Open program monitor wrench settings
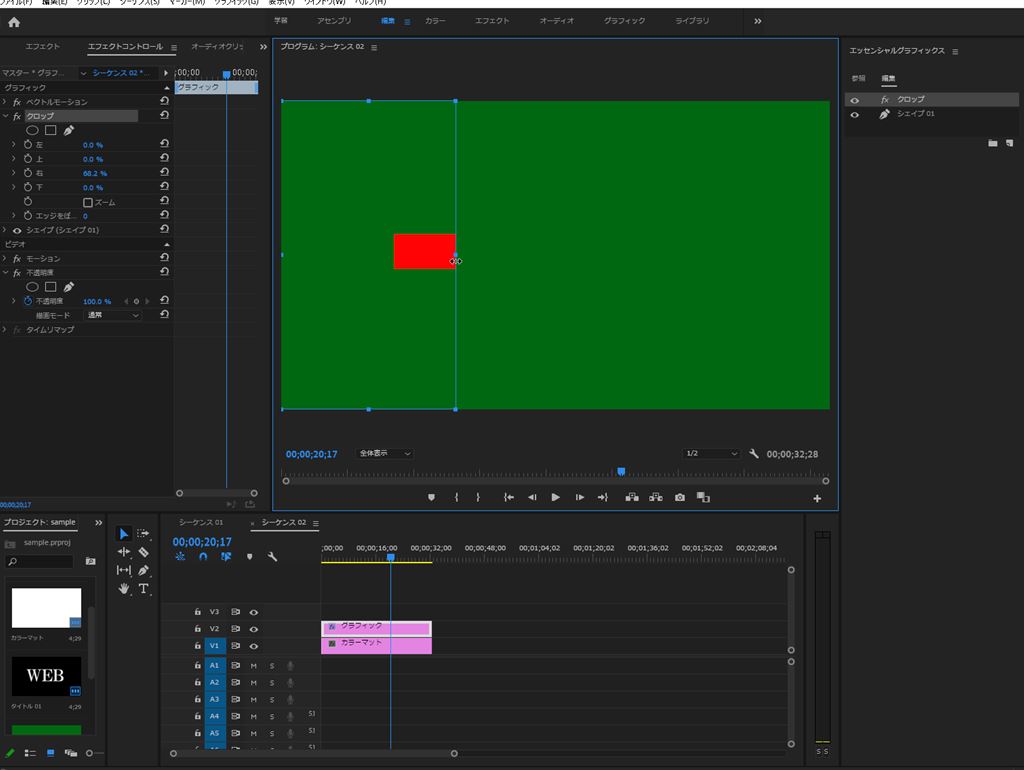The width and height of the screenshot is (1024, 770). tap(754, 454)
